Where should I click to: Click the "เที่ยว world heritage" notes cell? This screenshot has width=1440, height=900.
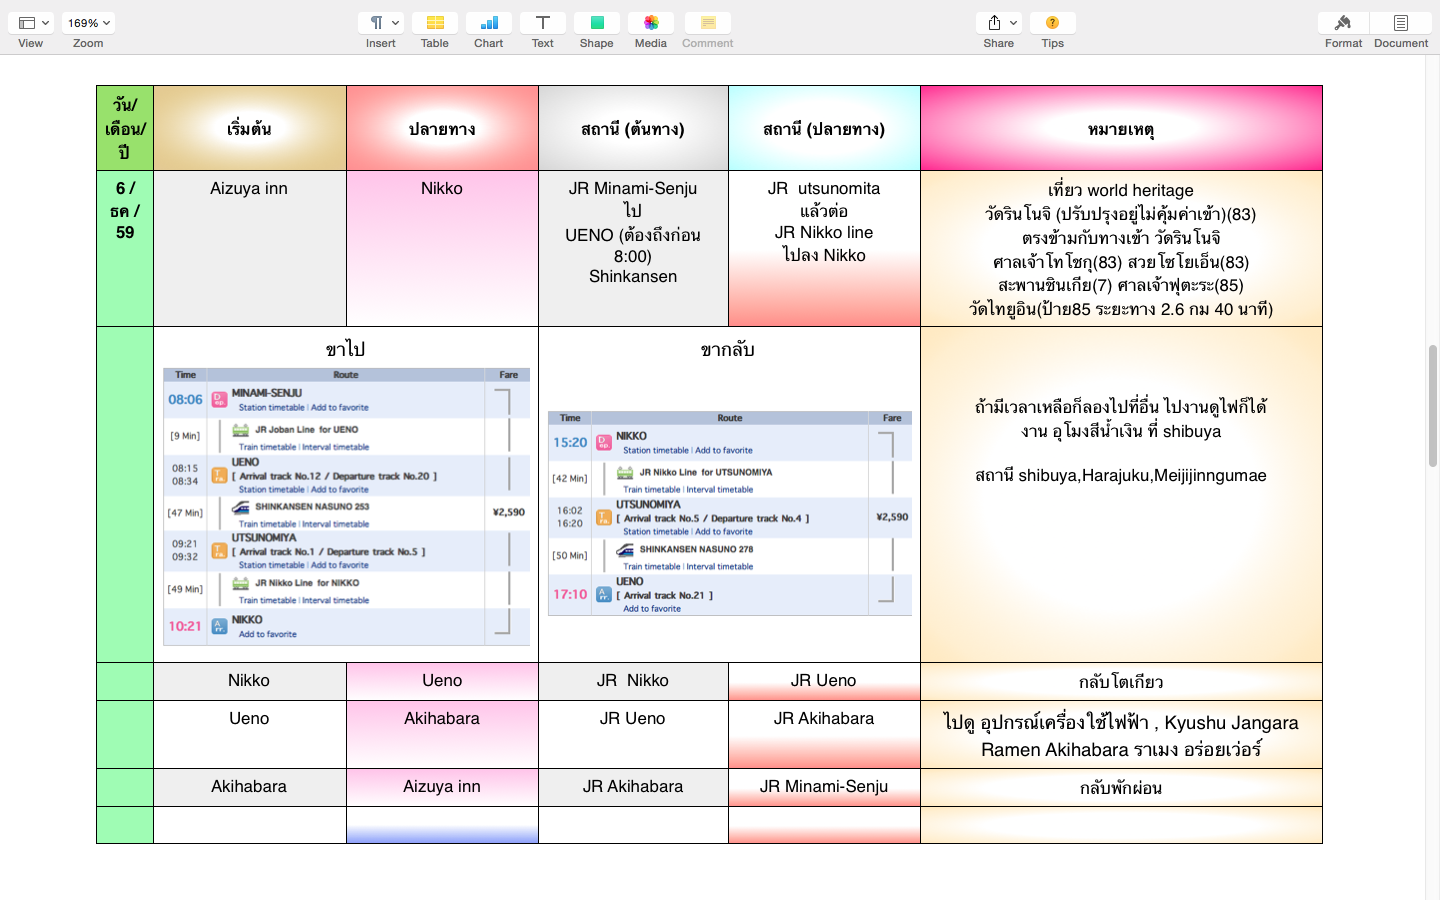pos(1121,248)
